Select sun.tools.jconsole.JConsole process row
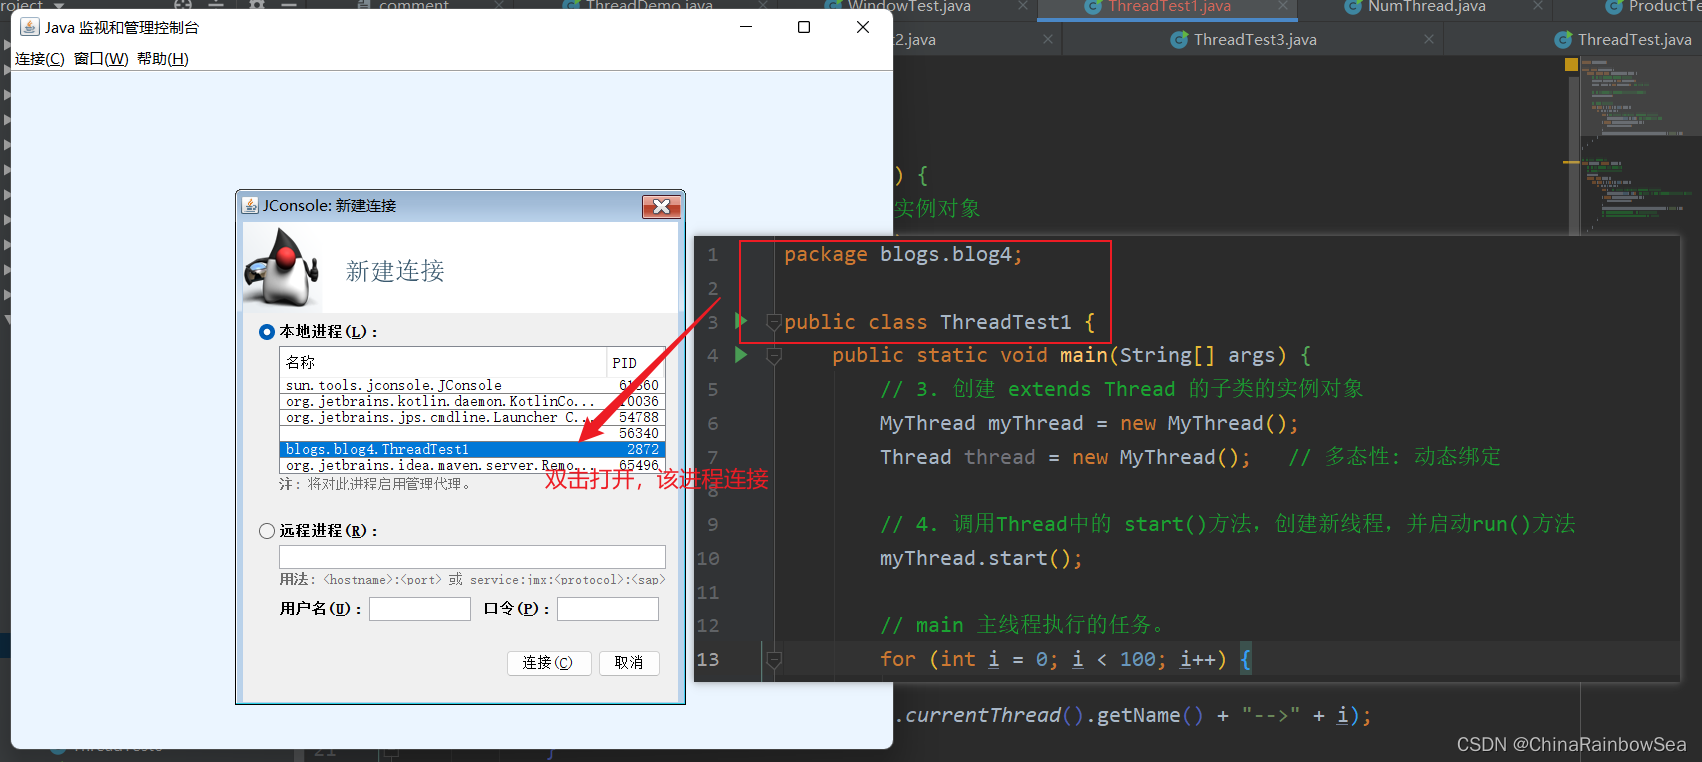The height and width of the screenshot is (762, 1702). point(472,385)
